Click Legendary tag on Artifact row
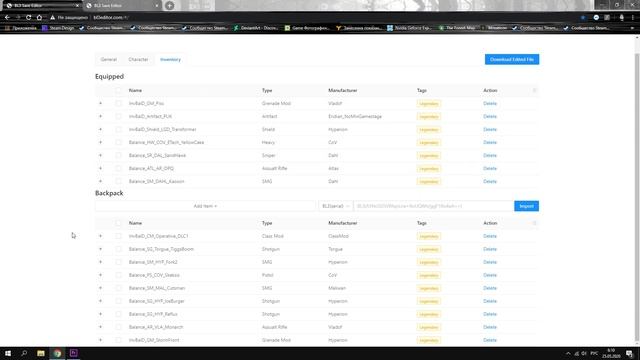Screen dimensions: 640x360 (x=429, y=117)
